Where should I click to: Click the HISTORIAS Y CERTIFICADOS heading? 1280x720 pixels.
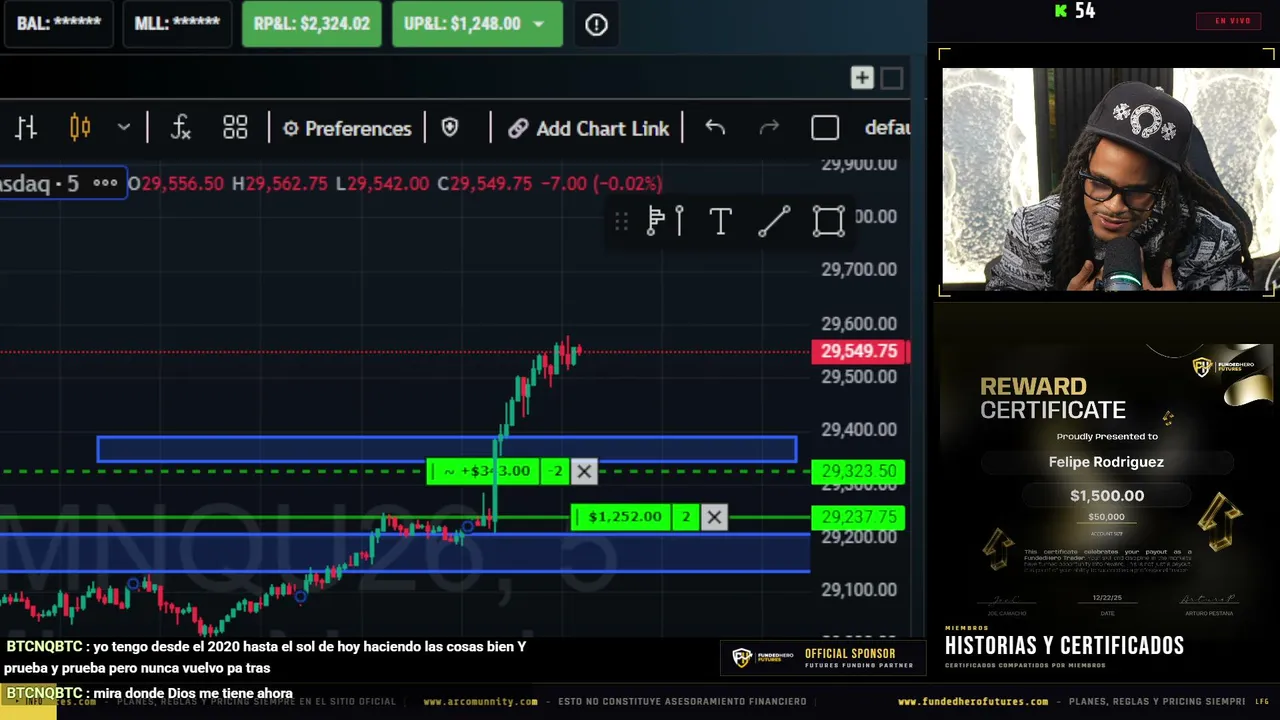[1064, 646]
